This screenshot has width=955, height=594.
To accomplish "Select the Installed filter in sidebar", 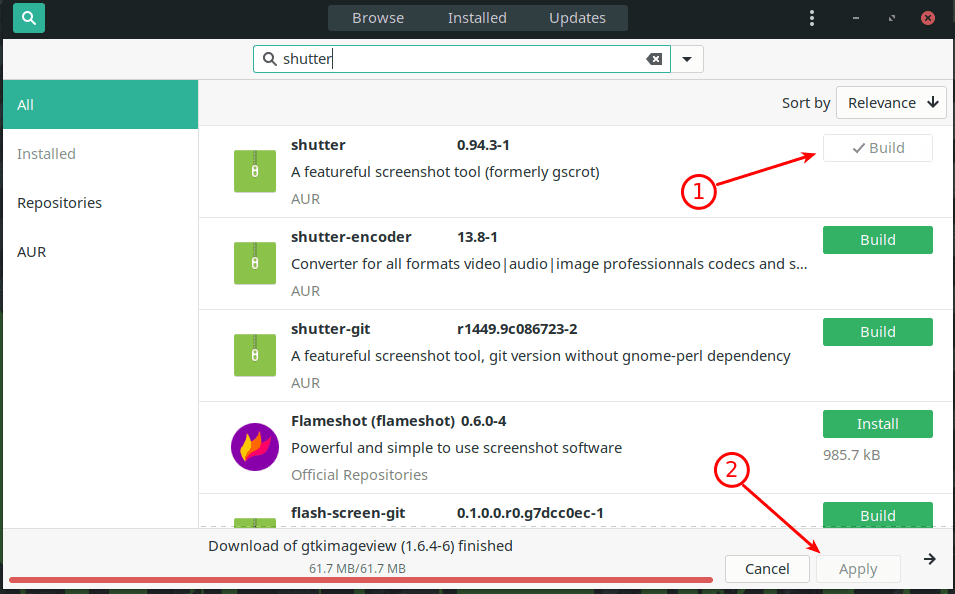I will tap(100, 154).
